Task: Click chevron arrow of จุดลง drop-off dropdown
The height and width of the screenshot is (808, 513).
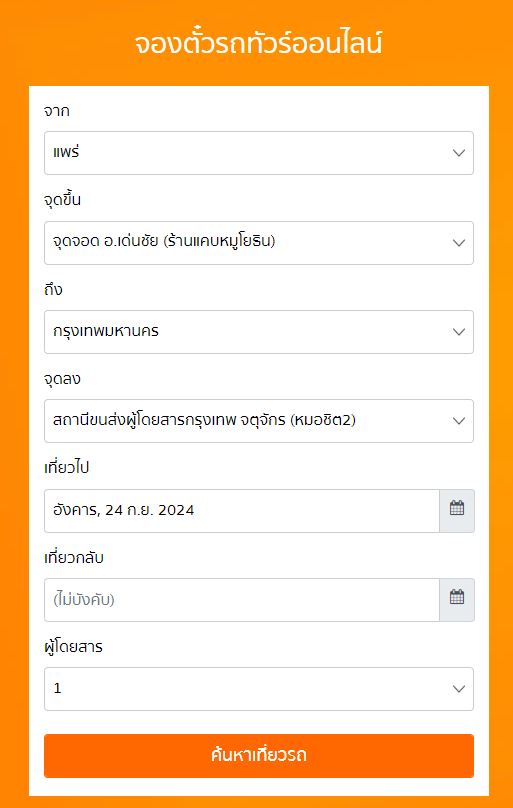Action: point(458,421)
